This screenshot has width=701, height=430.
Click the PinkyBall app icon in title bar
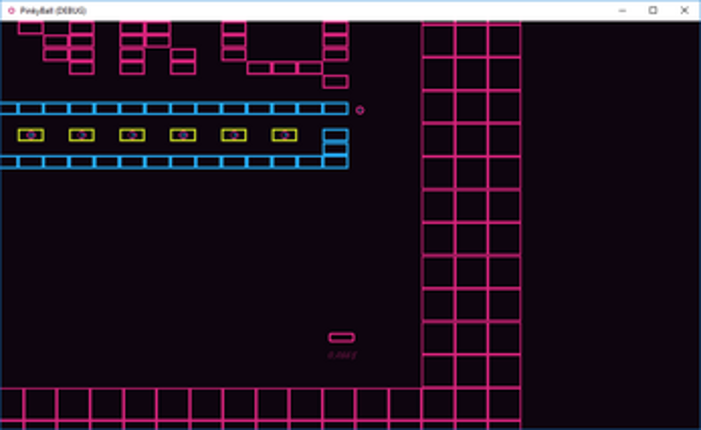pos(11,10)
